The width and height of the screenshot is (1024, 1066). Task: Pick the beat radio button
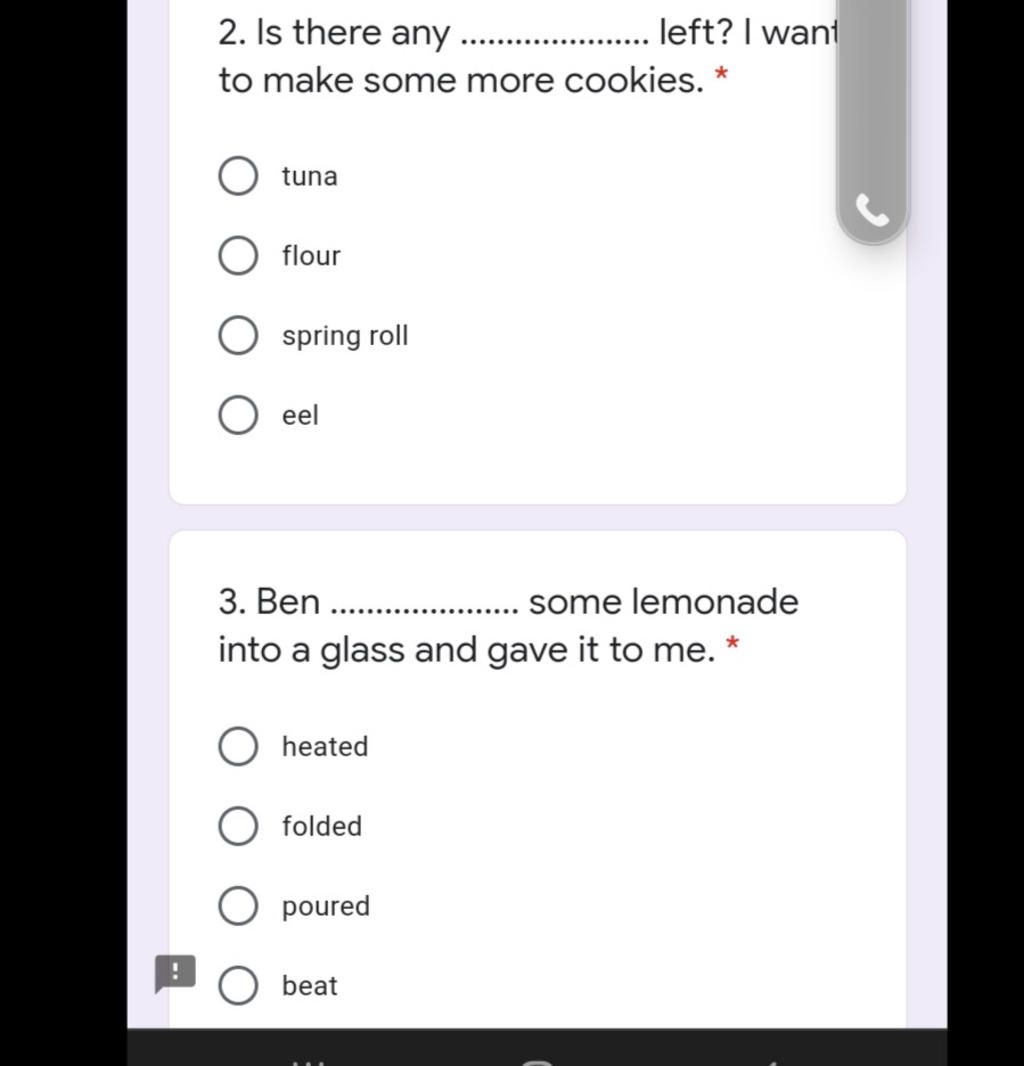point(238,985)
